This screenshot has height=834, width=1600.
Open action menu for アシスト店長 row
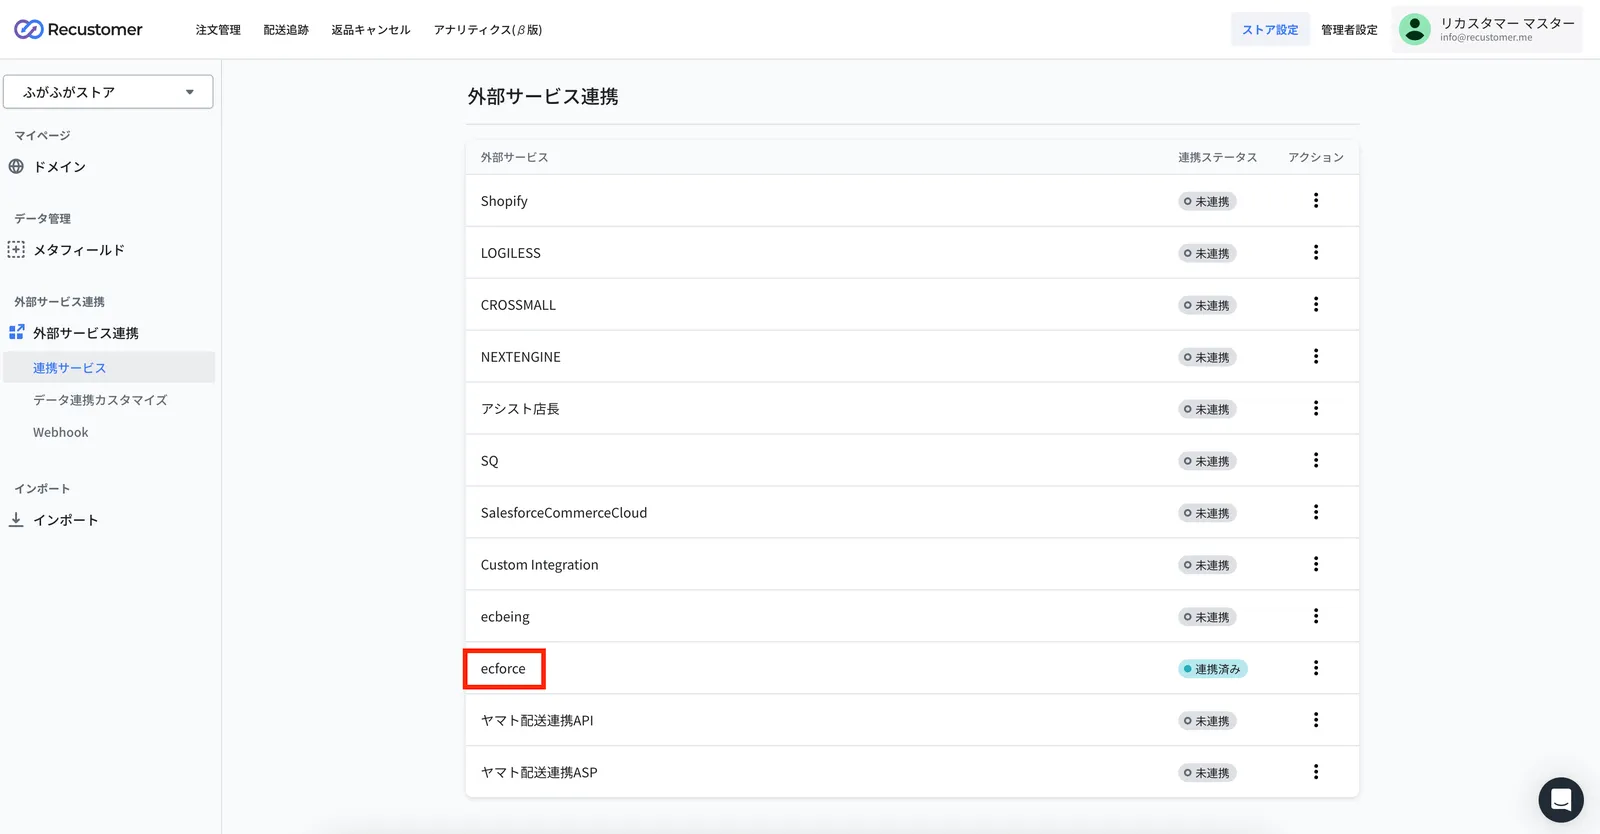point(1316,409)
